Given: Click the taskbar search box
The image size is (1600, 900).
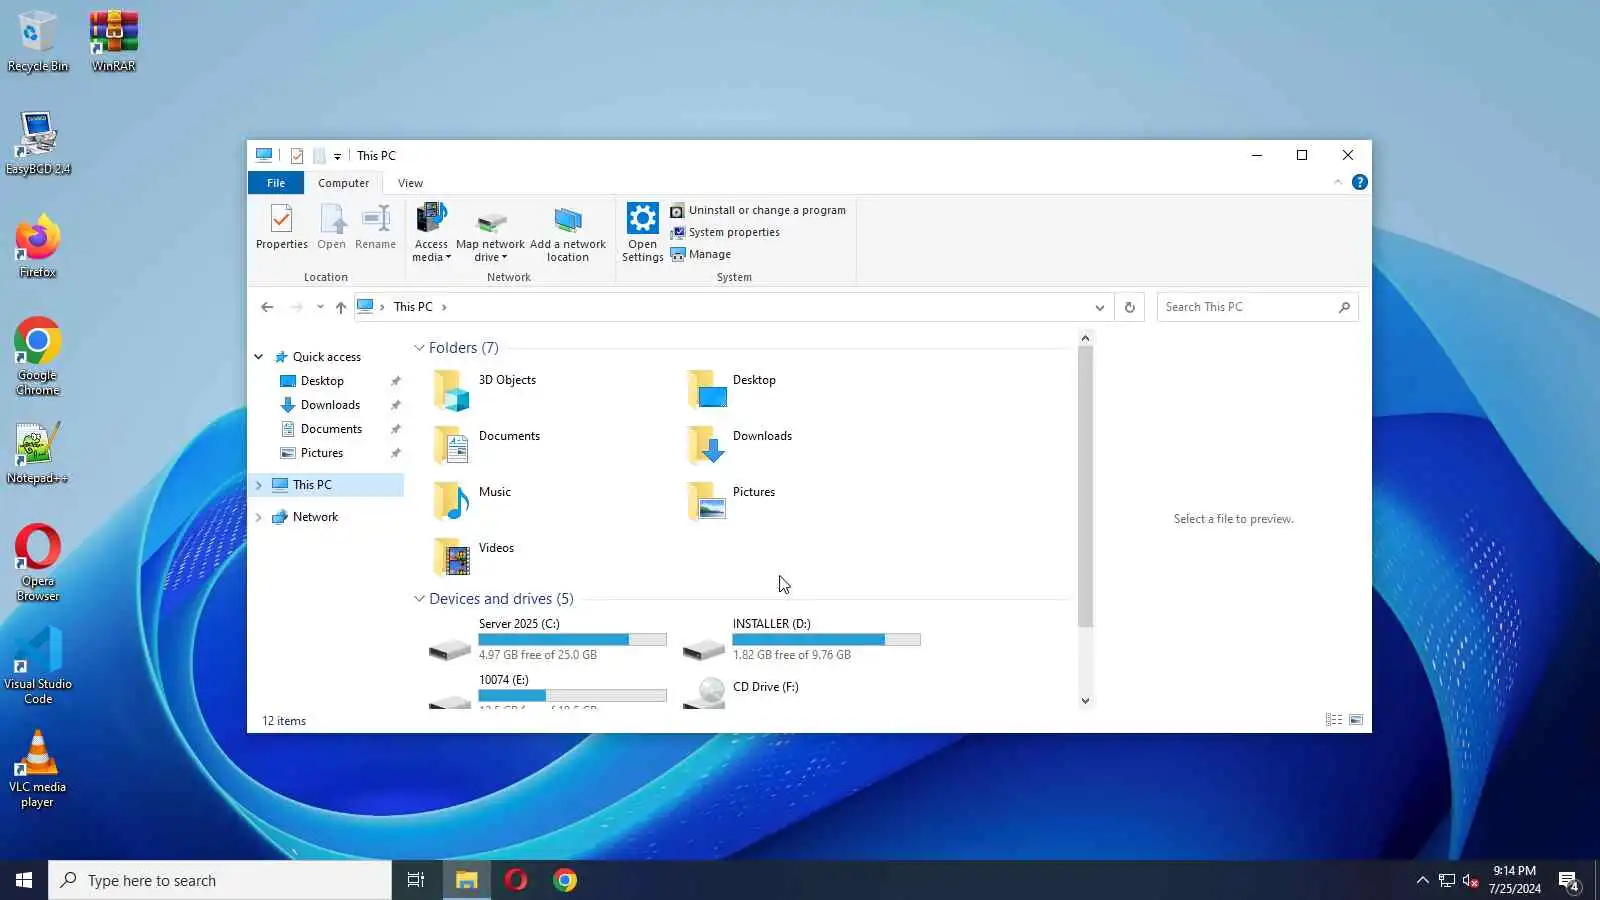Looking at the screenshot, I should 220,880.
